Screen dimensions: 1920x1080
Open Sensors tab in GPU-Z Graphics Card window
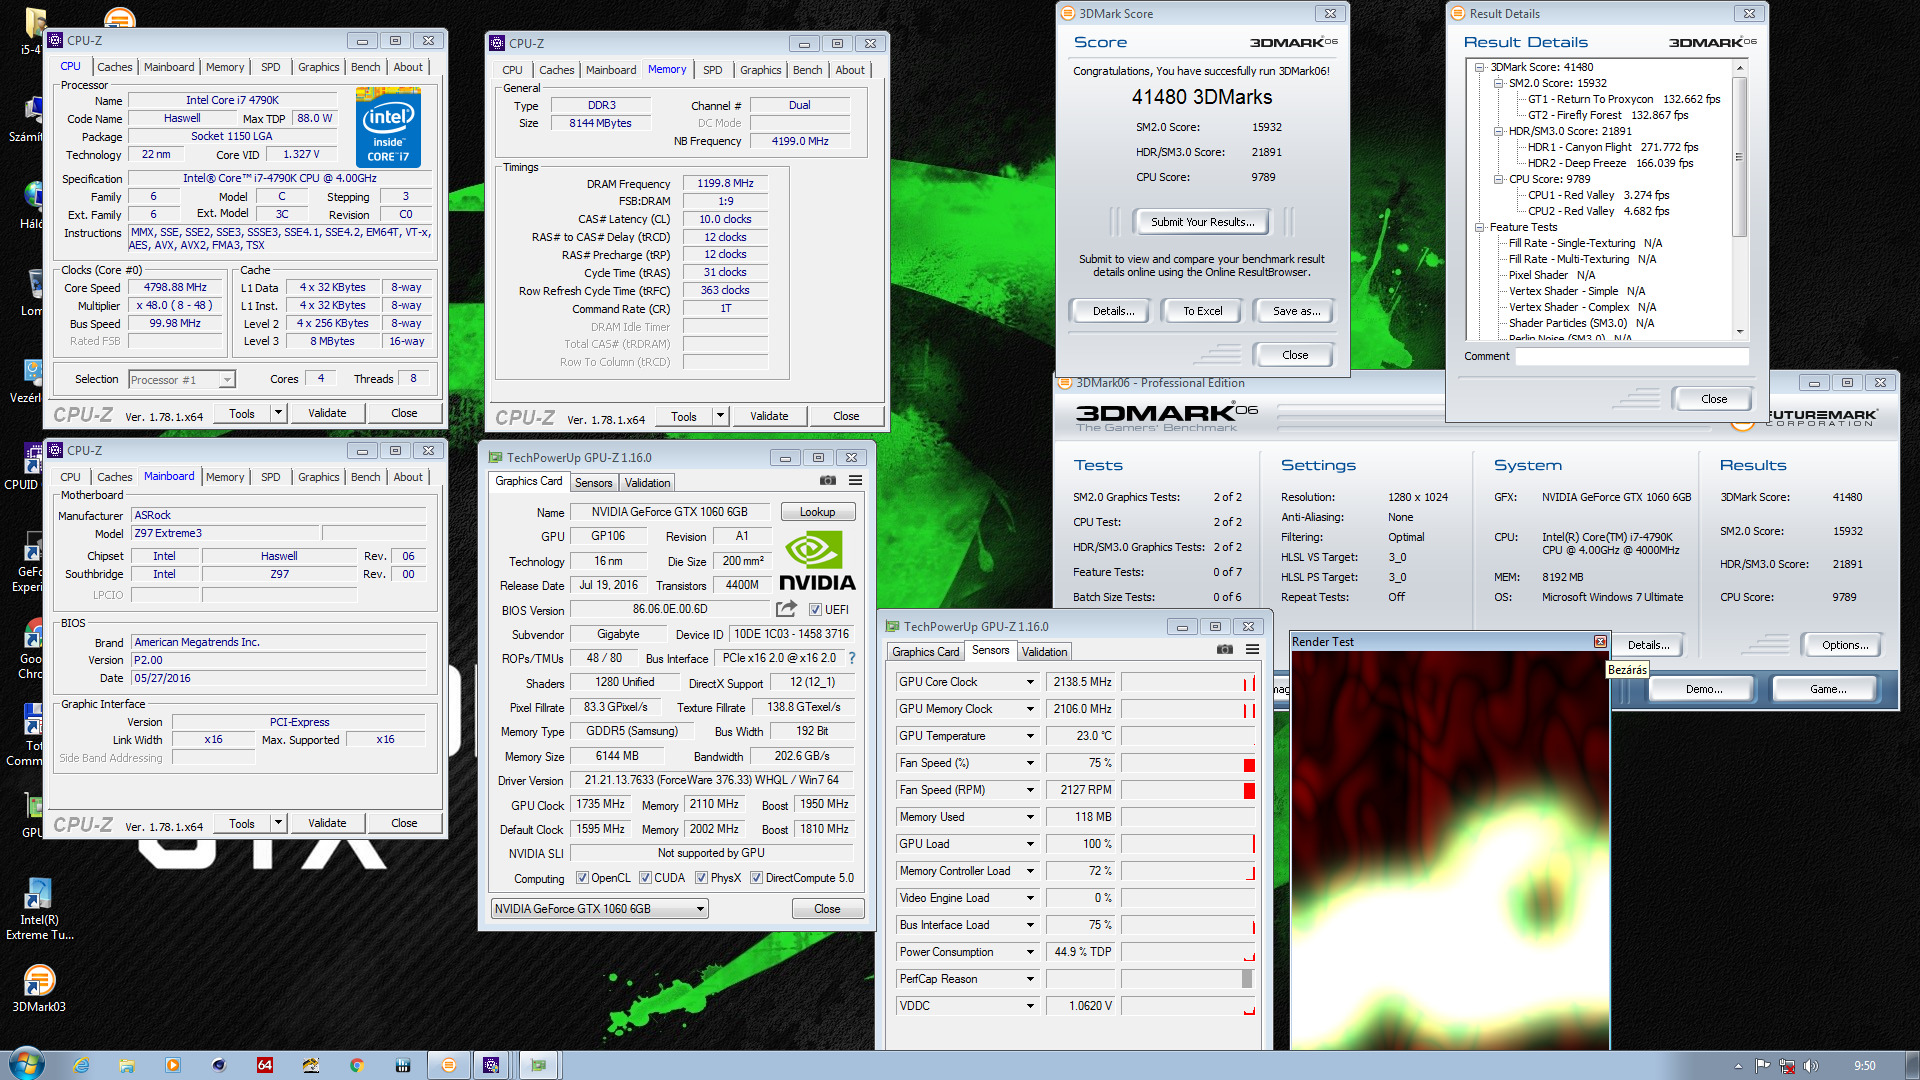coord(593,483)
